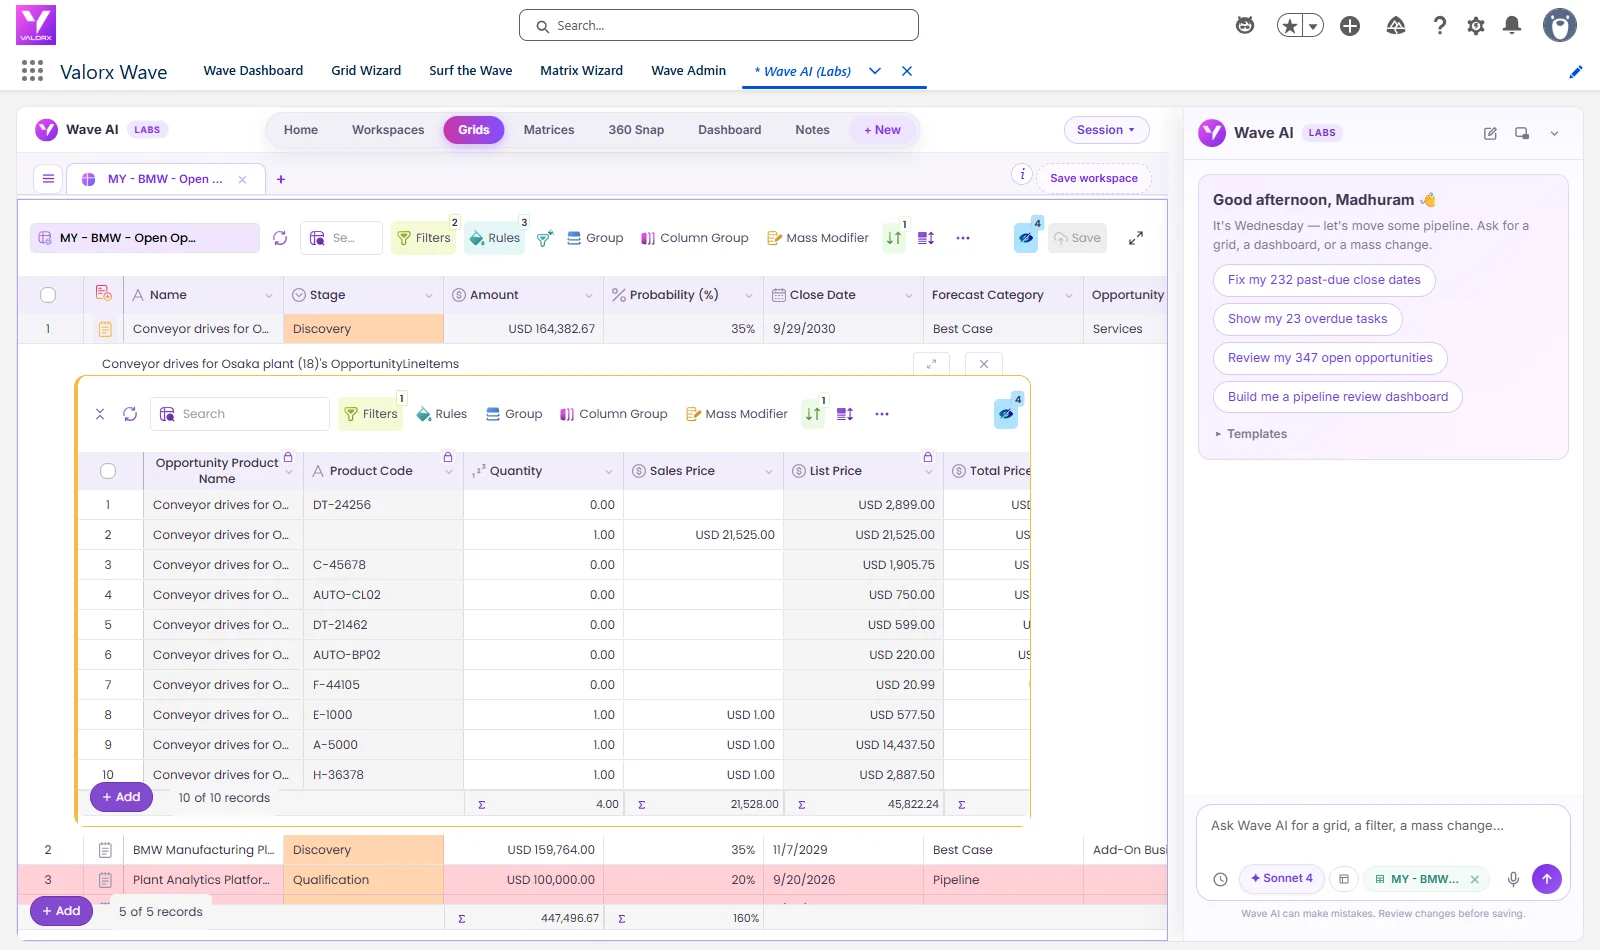The image size is (1600, 950).
Task: Click the notifications bell icon
Action: [1512, 25]
